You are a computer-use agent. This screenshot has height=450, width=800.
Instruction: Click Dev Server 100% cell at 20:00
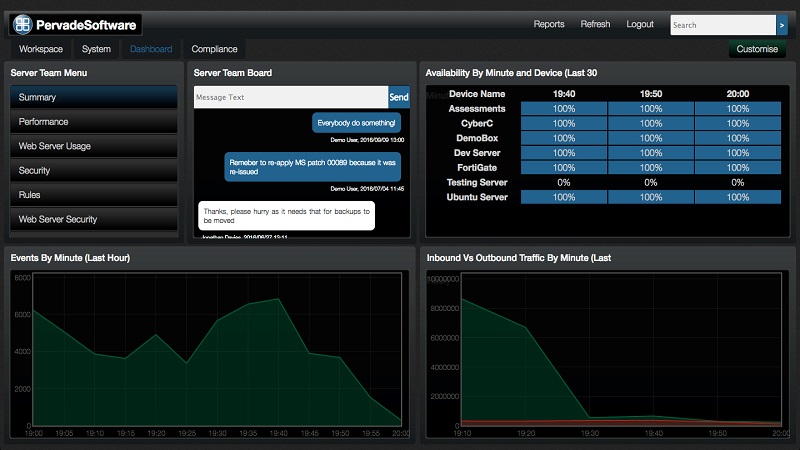point(738,153)
